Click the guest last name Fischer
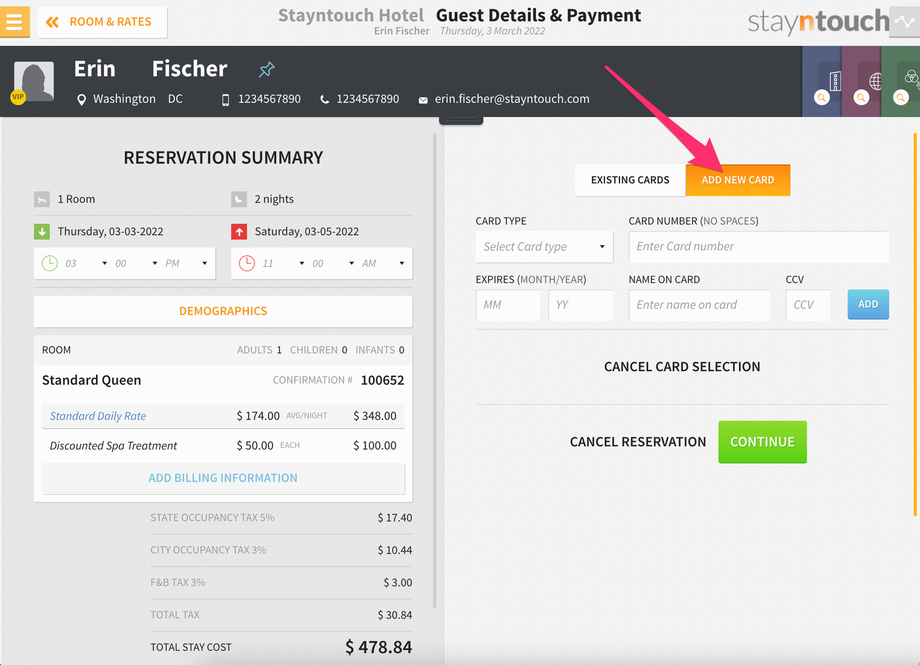The image size is (920, 665). point(190,69)
